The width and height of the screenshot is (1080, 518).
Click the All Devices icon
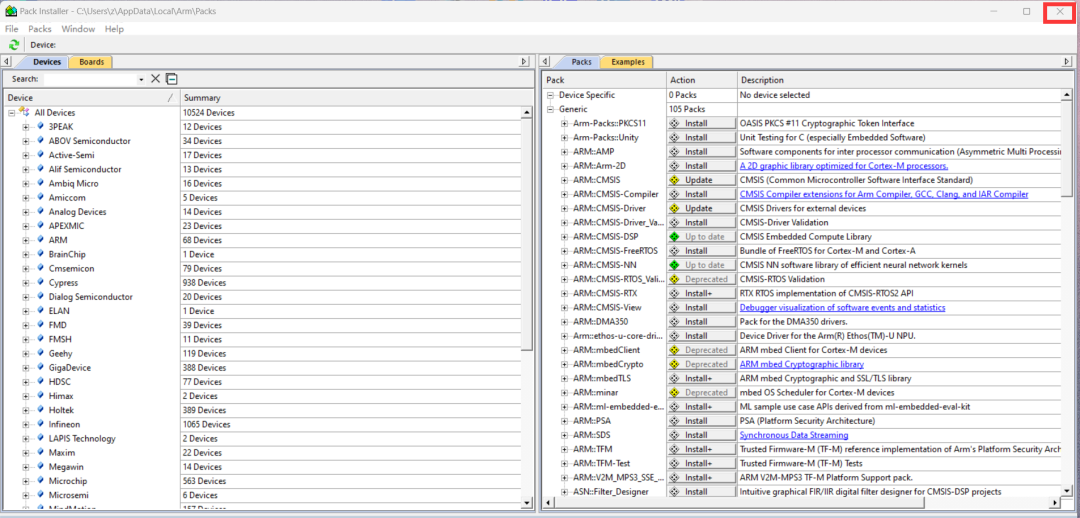24,112
